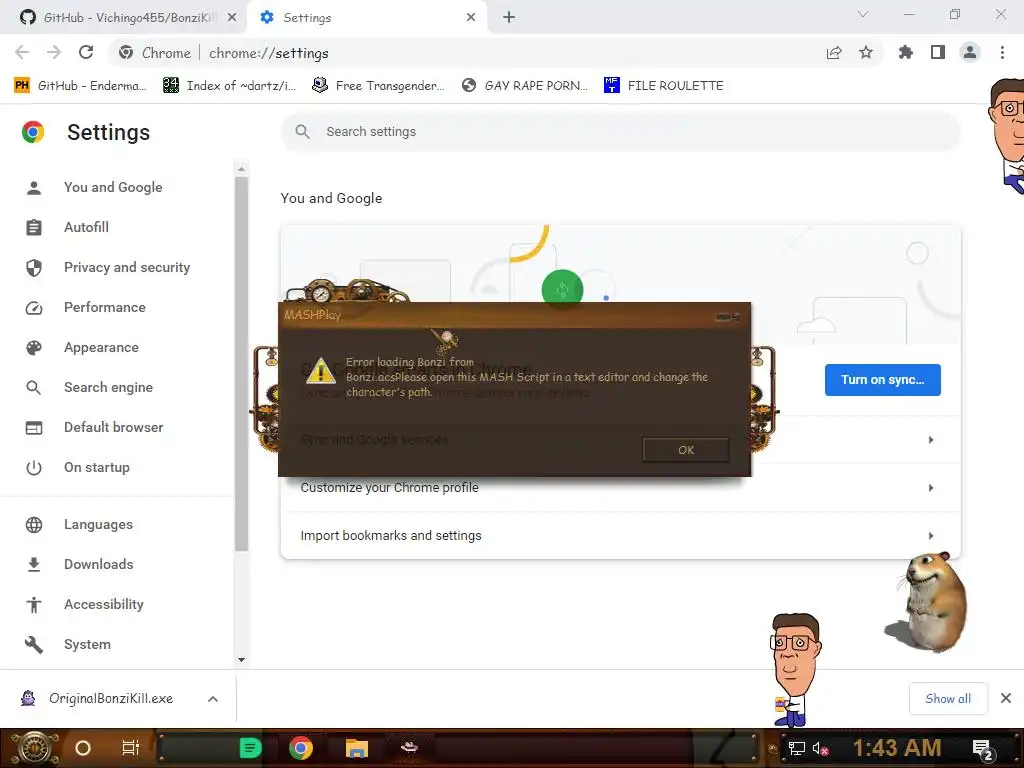Toggle the side panel icon
This screenshot has width=1024, height=768.
tap(938, 53)
